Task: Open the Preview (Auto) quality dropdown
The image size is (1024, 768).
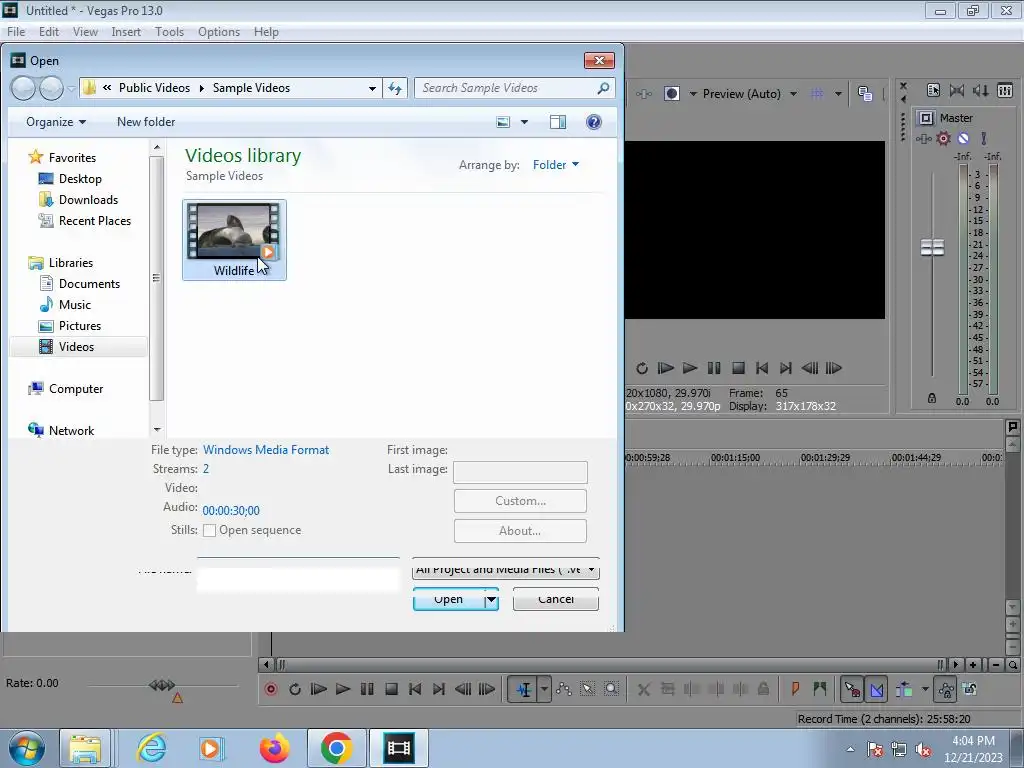Action: pyautogui.click(x=750, y=93)
